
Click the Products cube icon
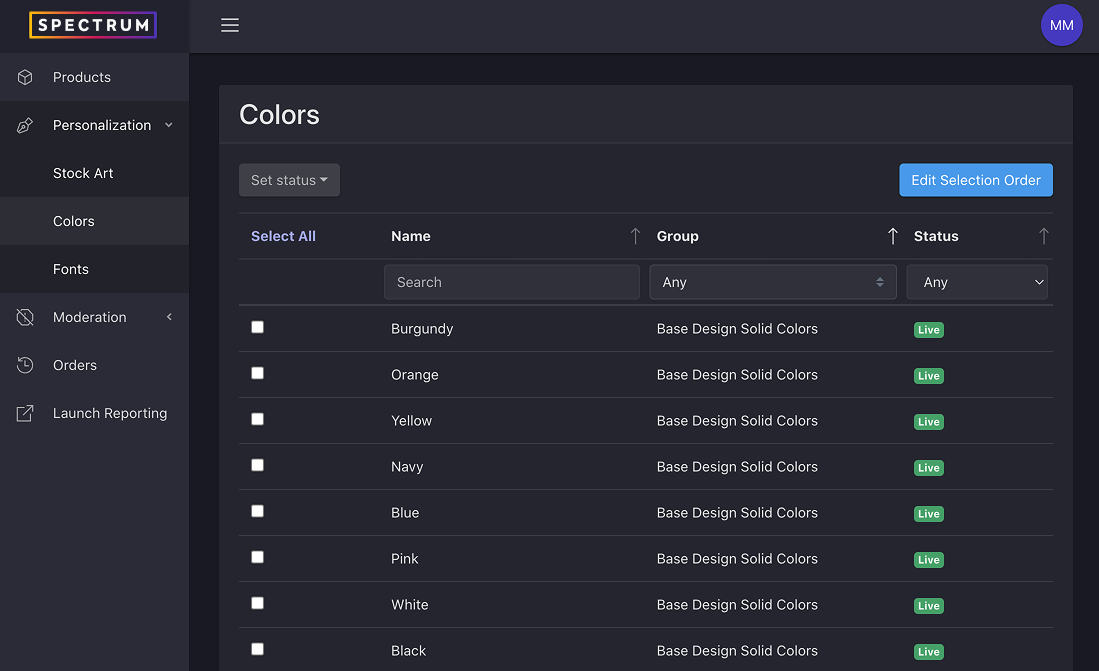[x=25, y=77]
